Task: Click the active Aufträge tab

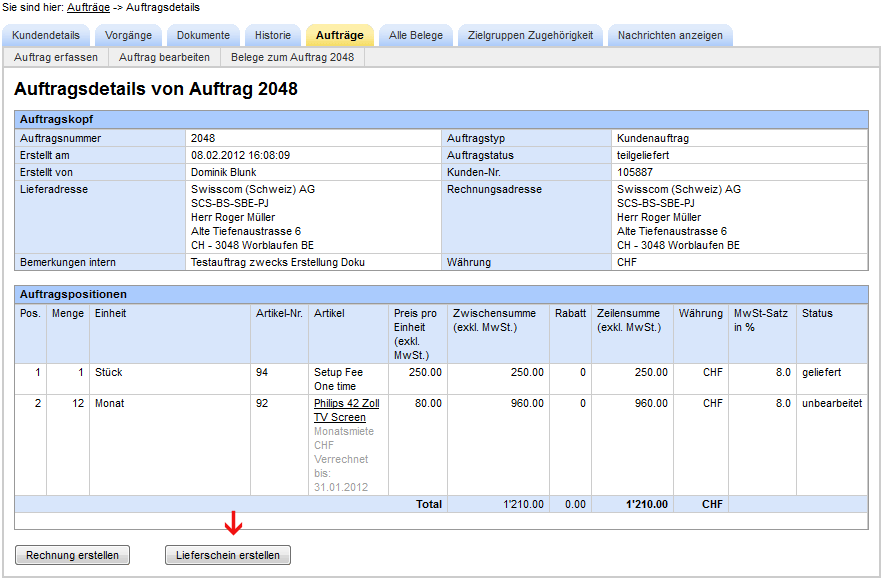Action: click(340, 36)
